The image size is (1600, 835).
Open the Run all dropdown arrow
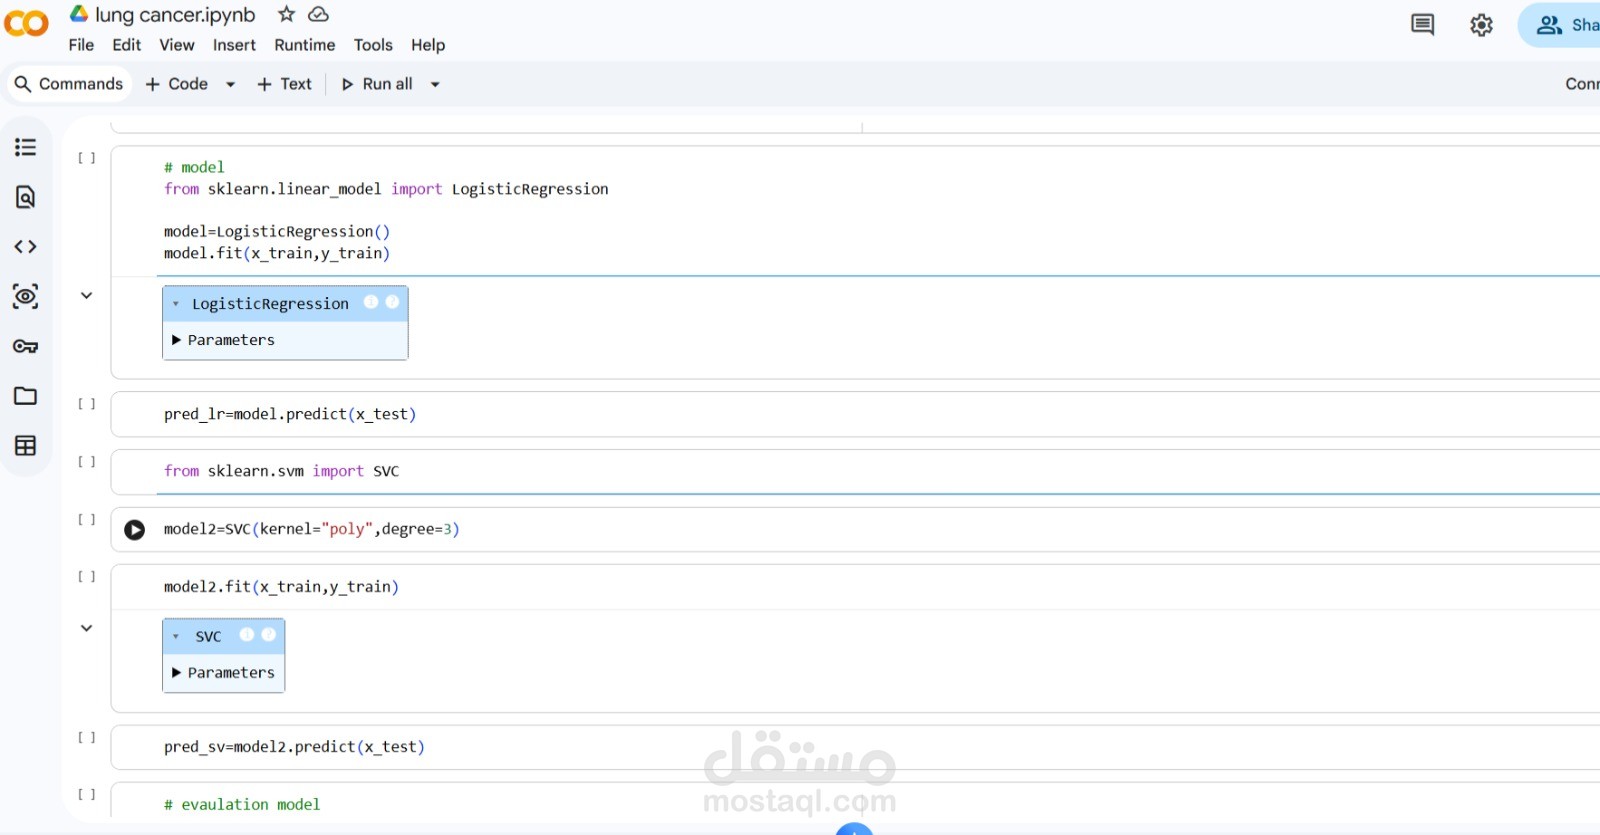[x=435, y=85]
